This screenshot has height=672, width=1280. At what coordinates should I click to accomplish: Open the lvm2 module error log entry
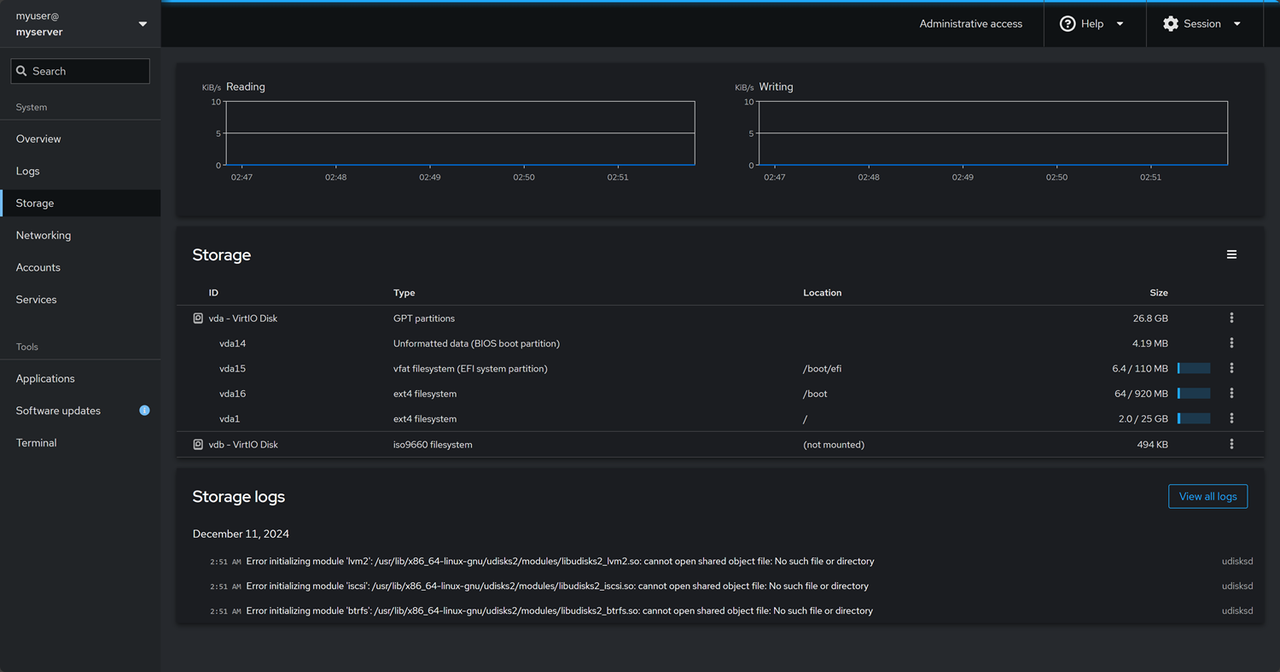click(x=718, y=561)
